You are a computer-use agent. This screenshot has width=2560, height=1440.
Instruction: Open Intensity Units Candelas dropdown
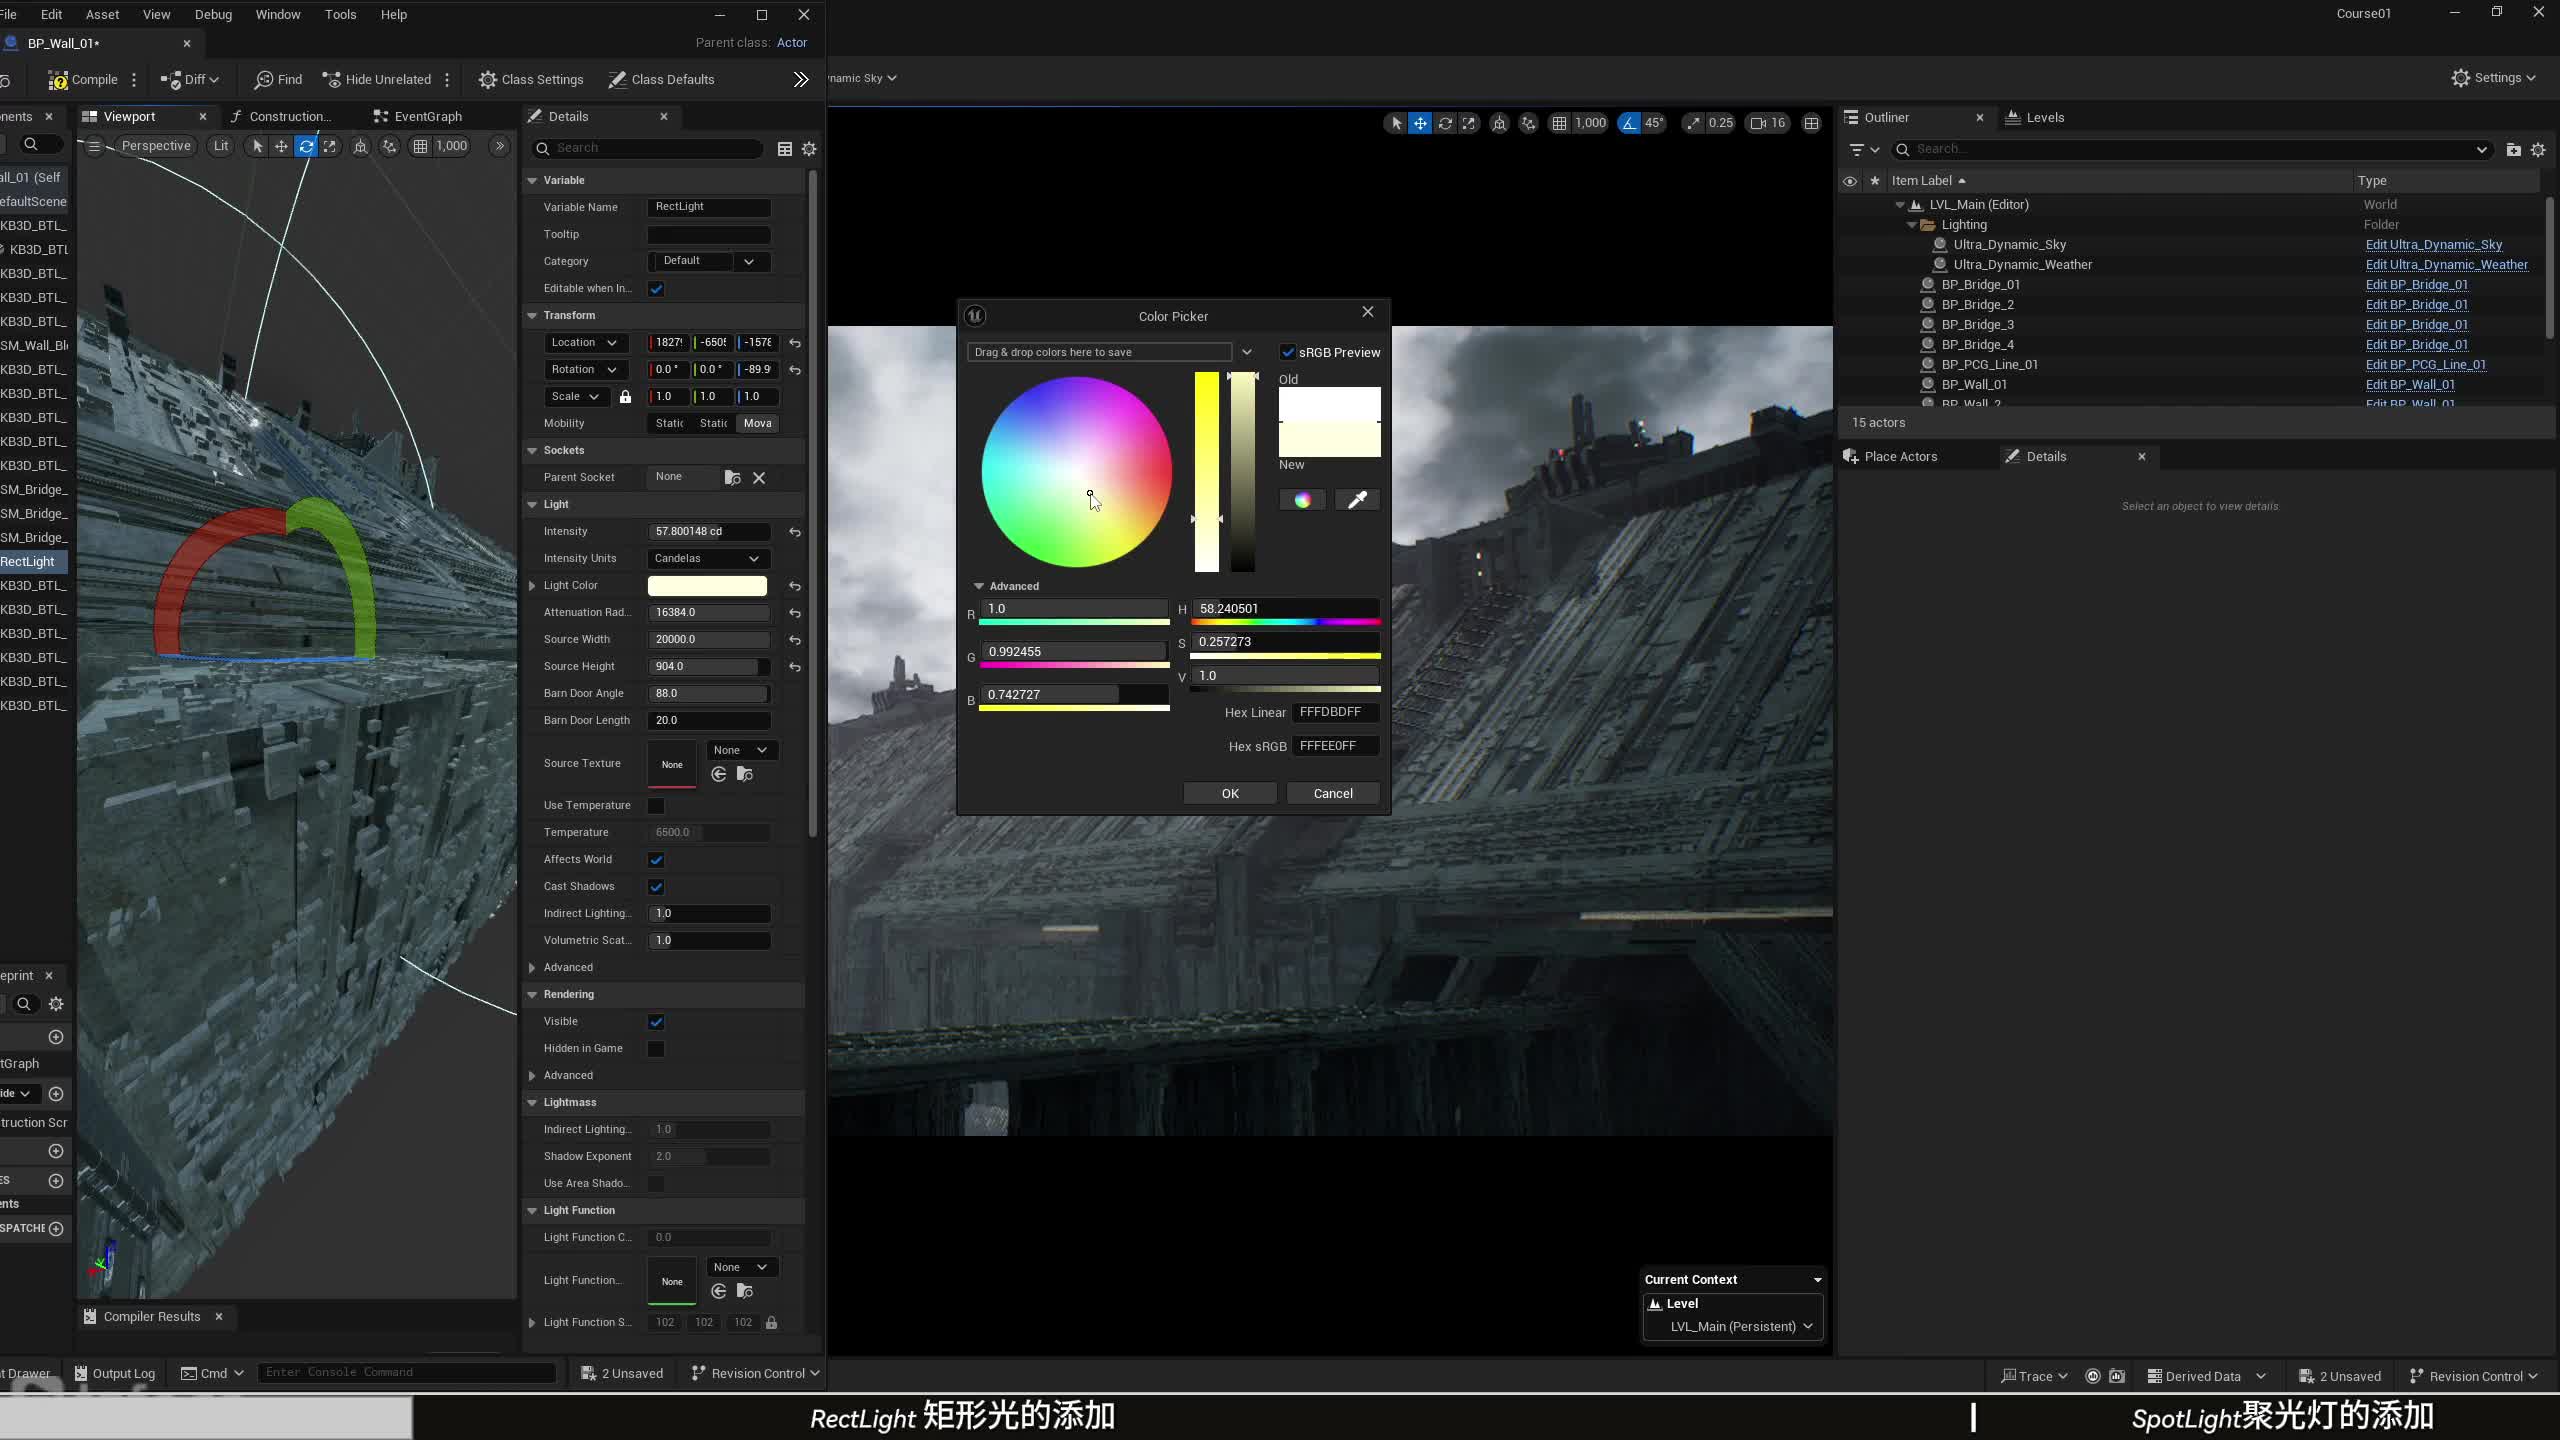click(707, 558)
